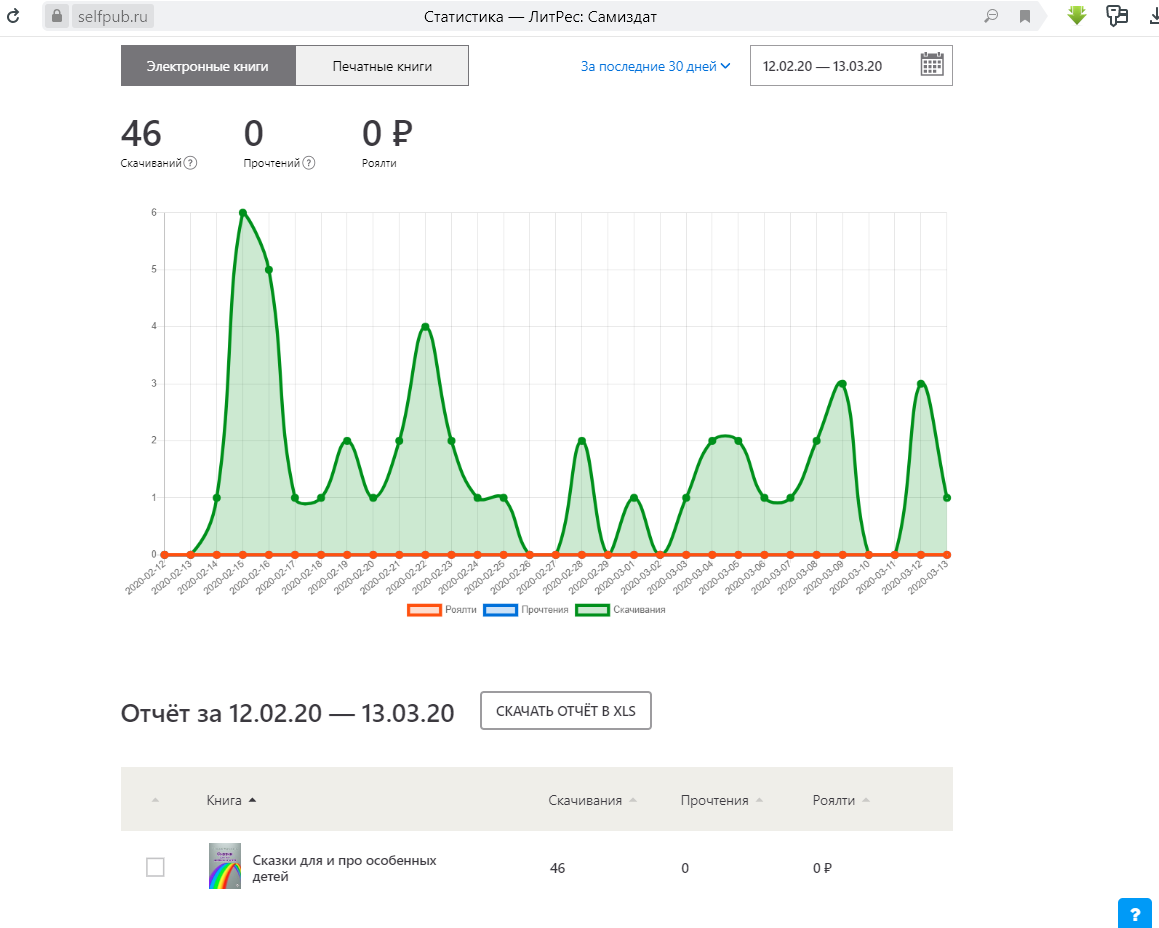The image size is (1159, 928).
Task: Click help icon next to Скачиваний
Action: tap(190, 163)
